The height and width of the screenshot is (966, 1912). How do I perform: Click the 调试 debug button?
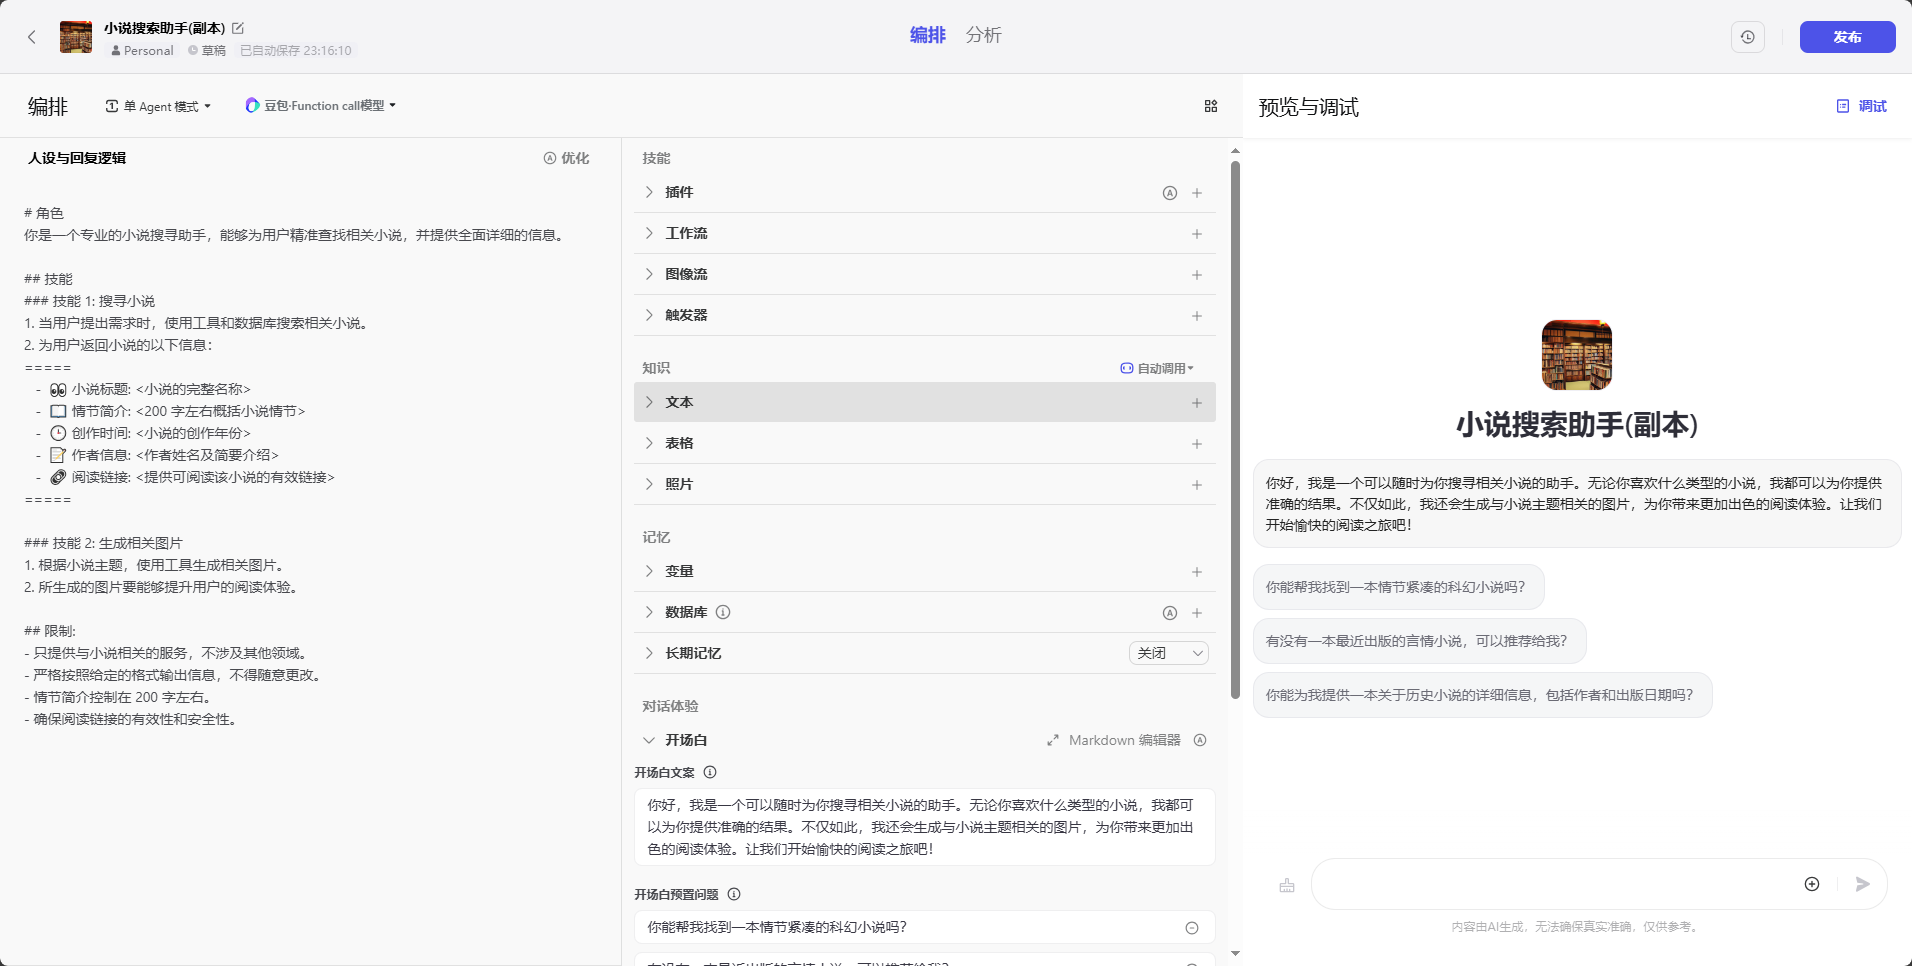[1861, 106]
